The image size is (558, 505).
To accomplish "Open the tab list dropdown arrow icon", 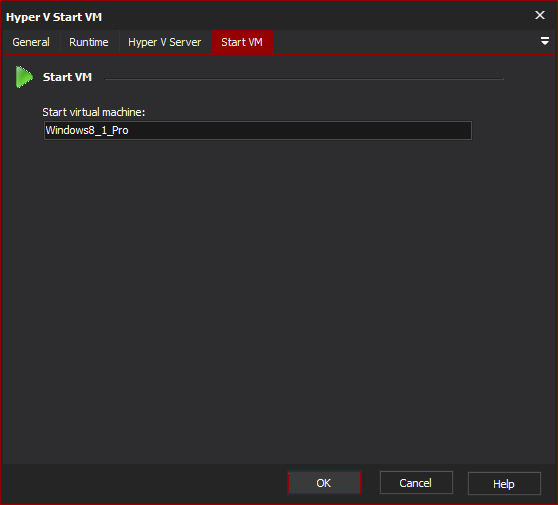I will tap(544, 41).
